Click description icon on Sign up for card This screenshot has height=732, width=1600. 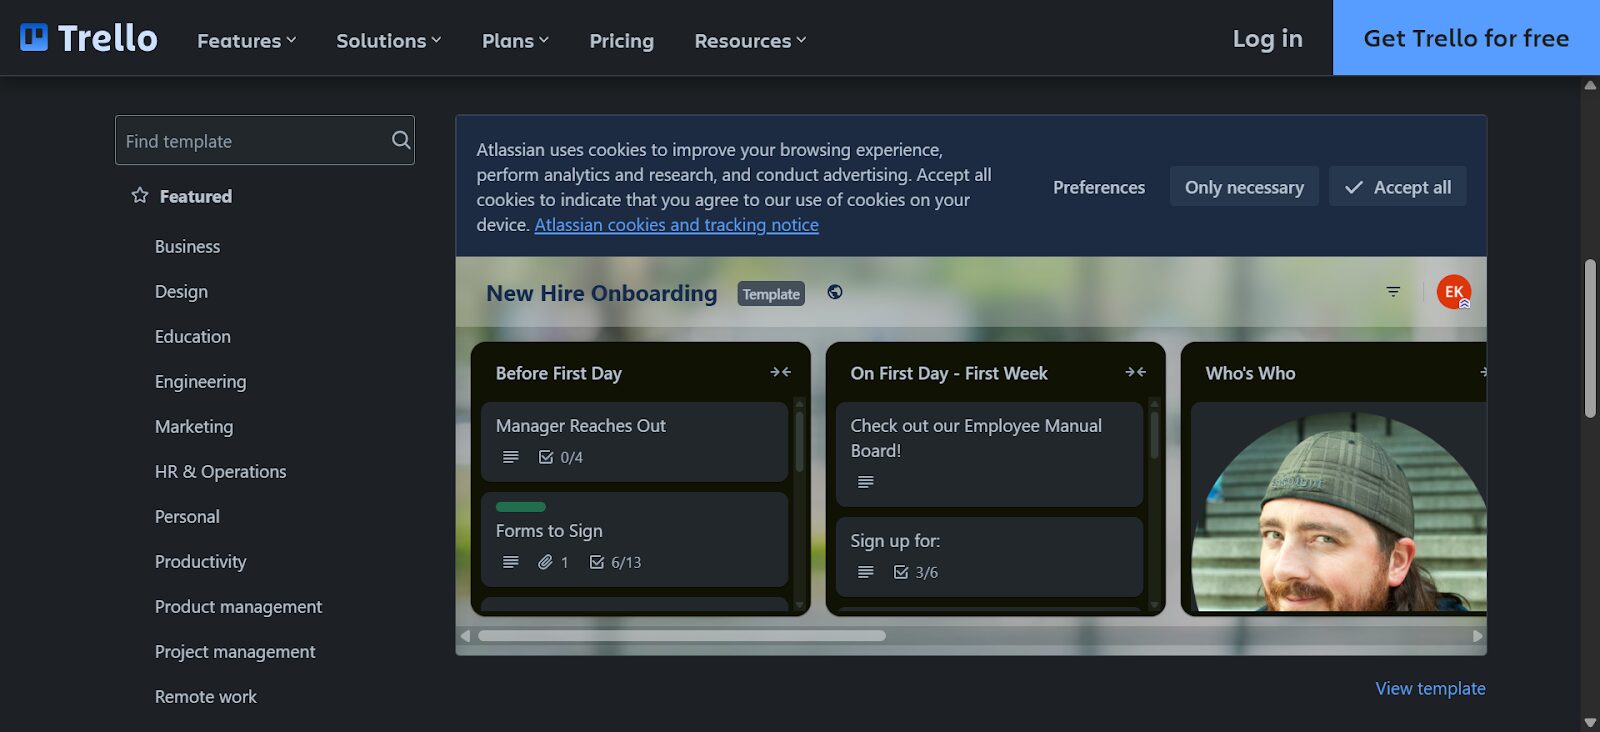point(866,572)
